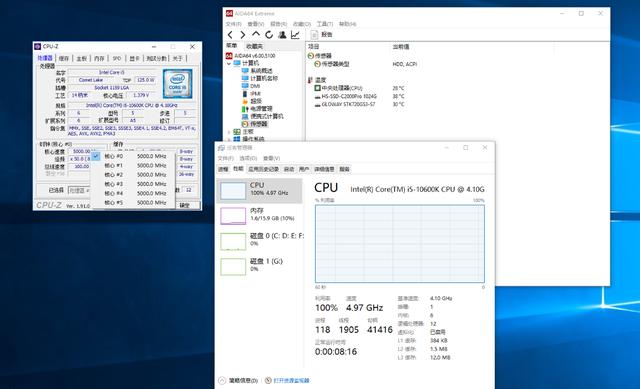Select 核心 #2 in CPU-Z core list

coord(133,175)
